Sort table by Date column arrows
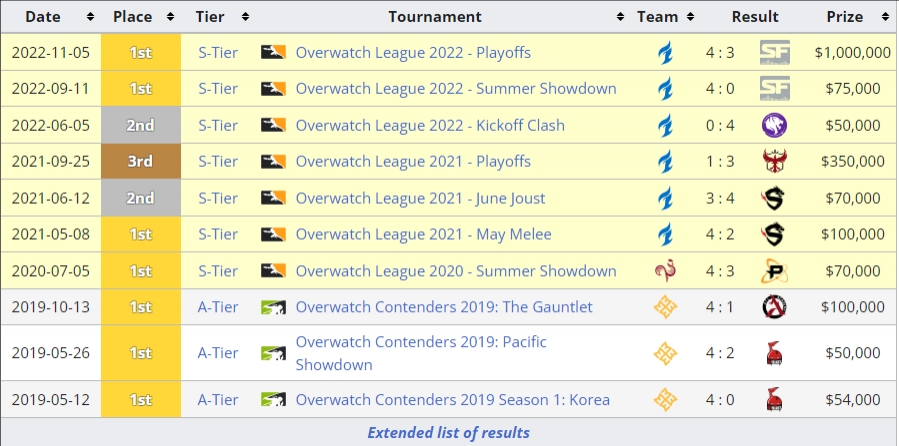 (90, 17)
